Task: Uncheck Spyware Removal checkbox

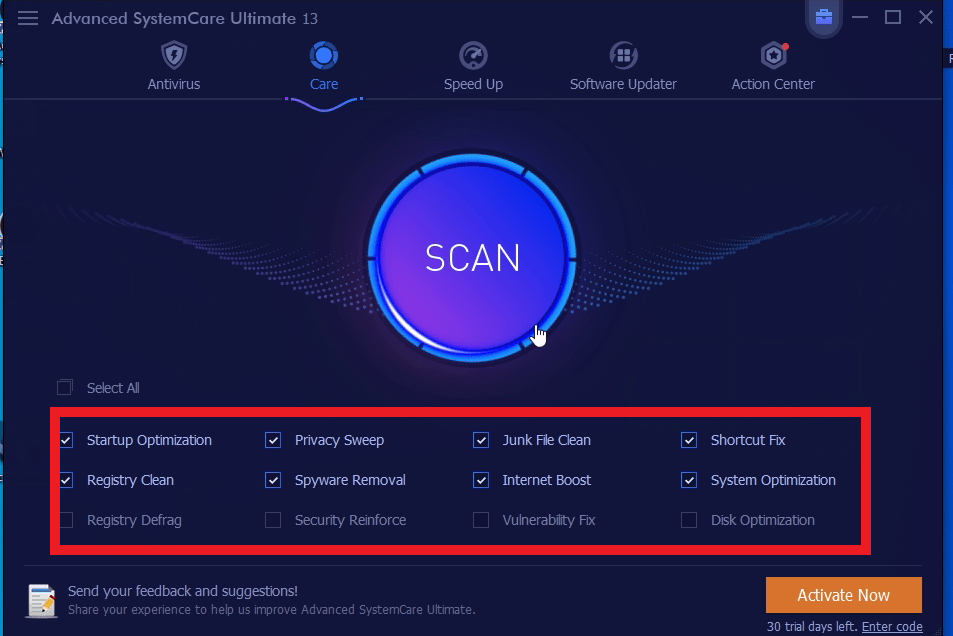Action: coord(273,480)
